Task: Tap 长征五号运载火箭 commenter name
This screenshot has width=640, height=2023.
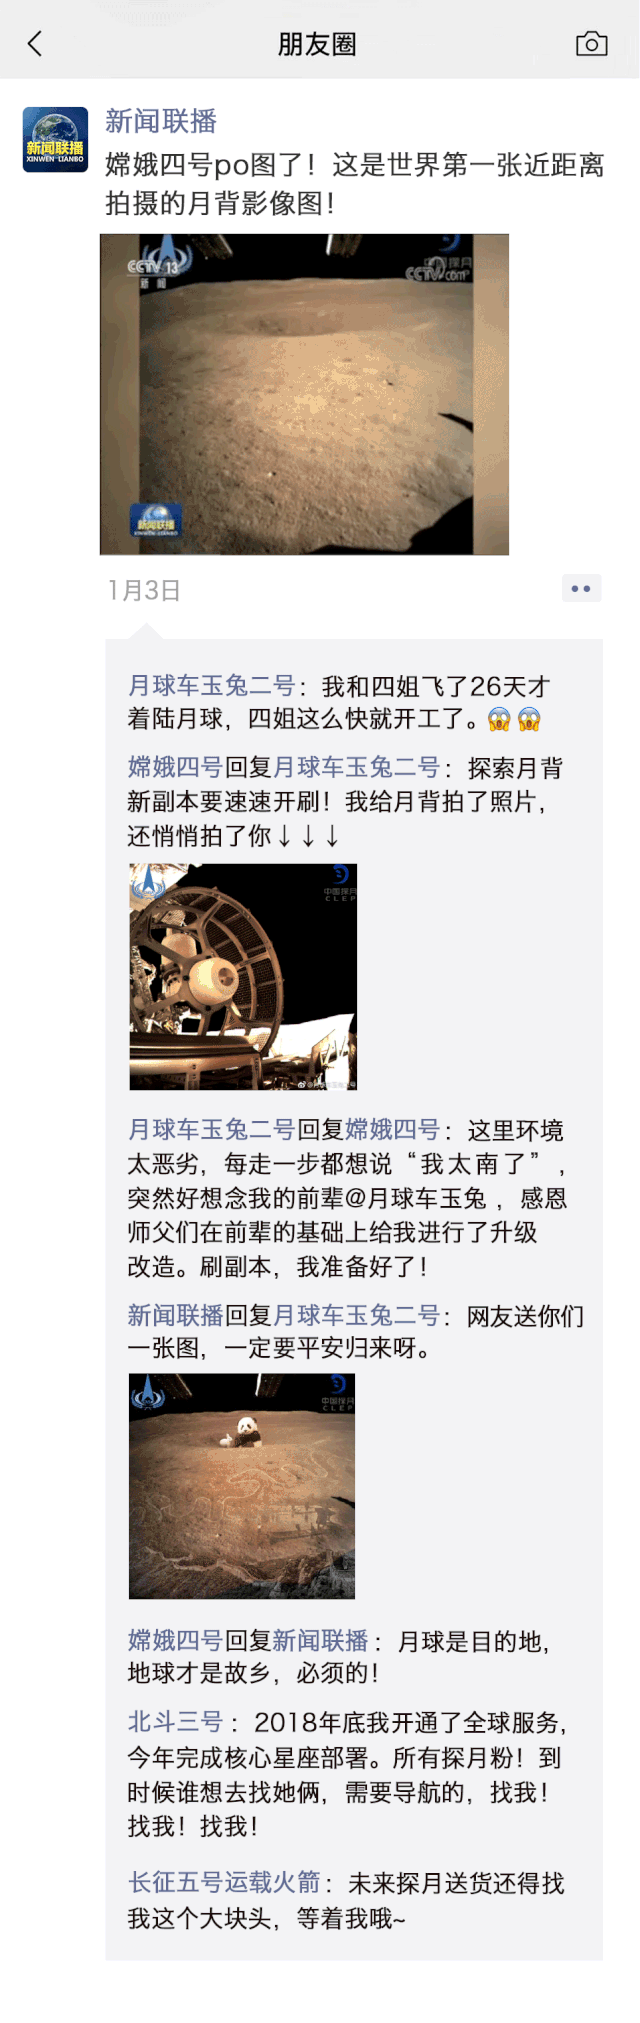Action: pos(224,1883)
